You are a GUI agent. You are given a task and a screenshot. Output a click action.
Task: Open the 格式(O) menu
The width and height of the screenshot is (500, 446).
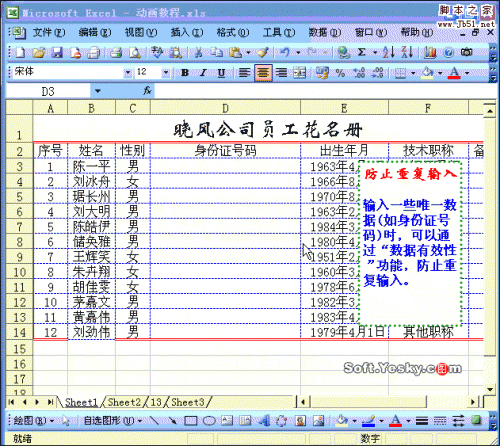click(233, 32)
